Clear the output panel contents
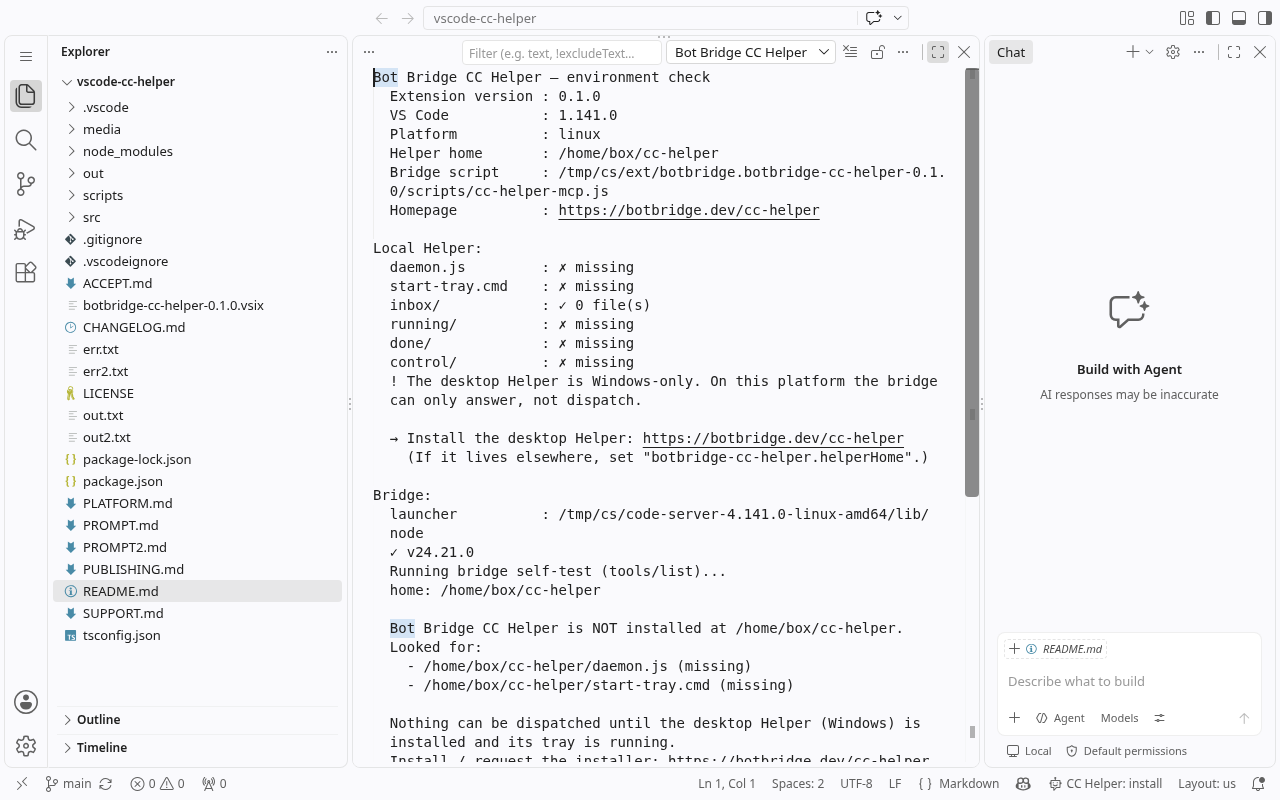1280x800 pixels. (850, 52)
